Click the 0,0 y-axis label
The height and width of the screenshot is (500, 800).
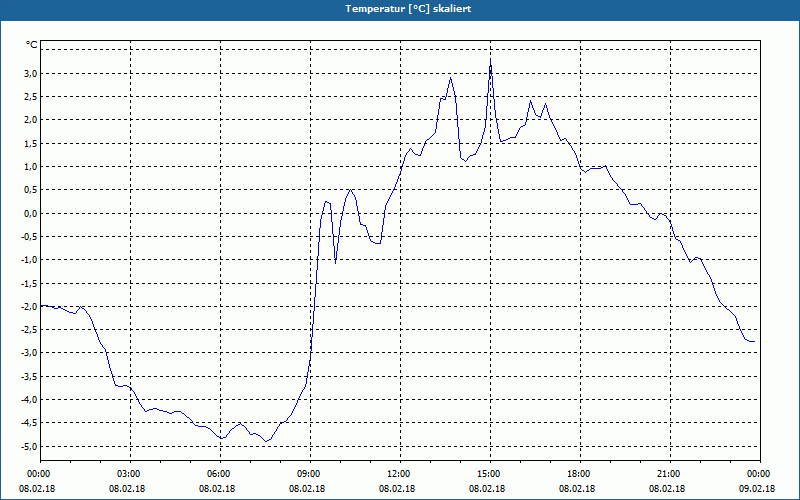point(31,213)
